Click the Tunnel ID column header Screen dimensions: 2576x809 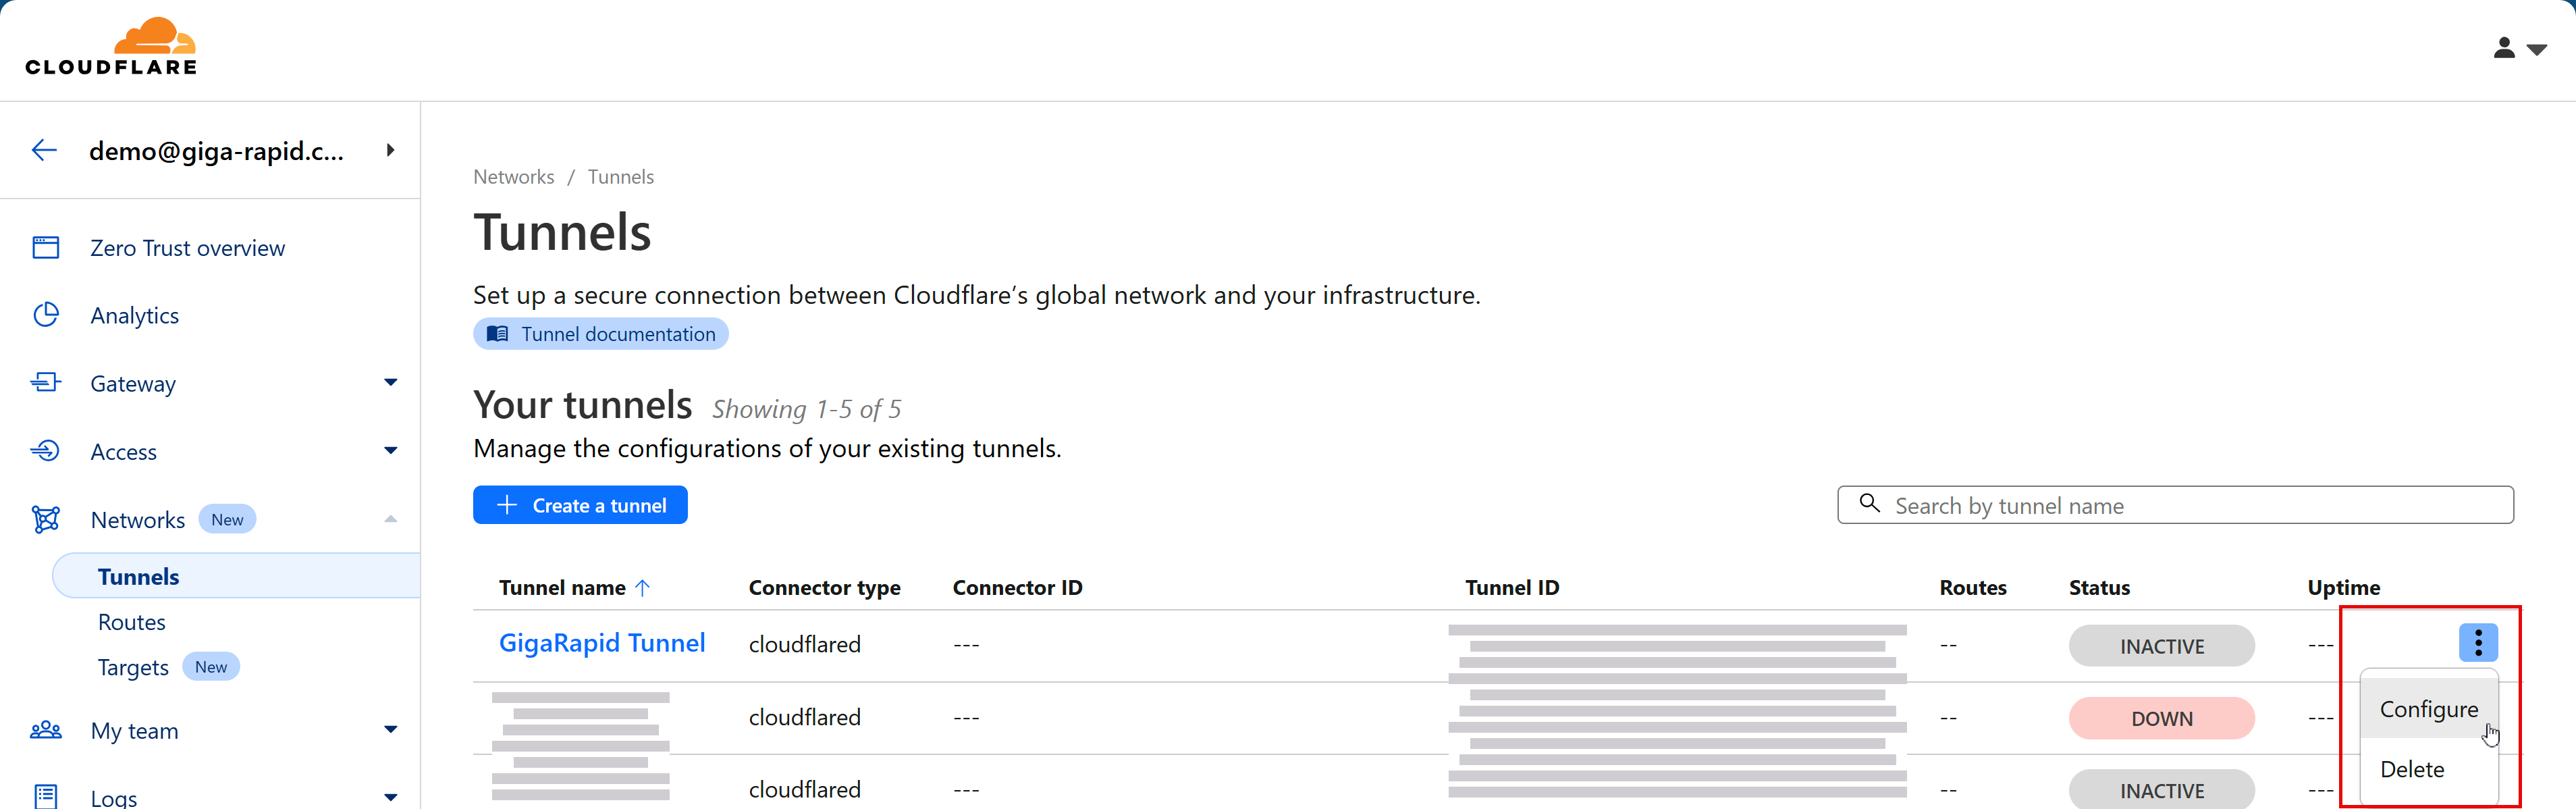click(1512, 588)
